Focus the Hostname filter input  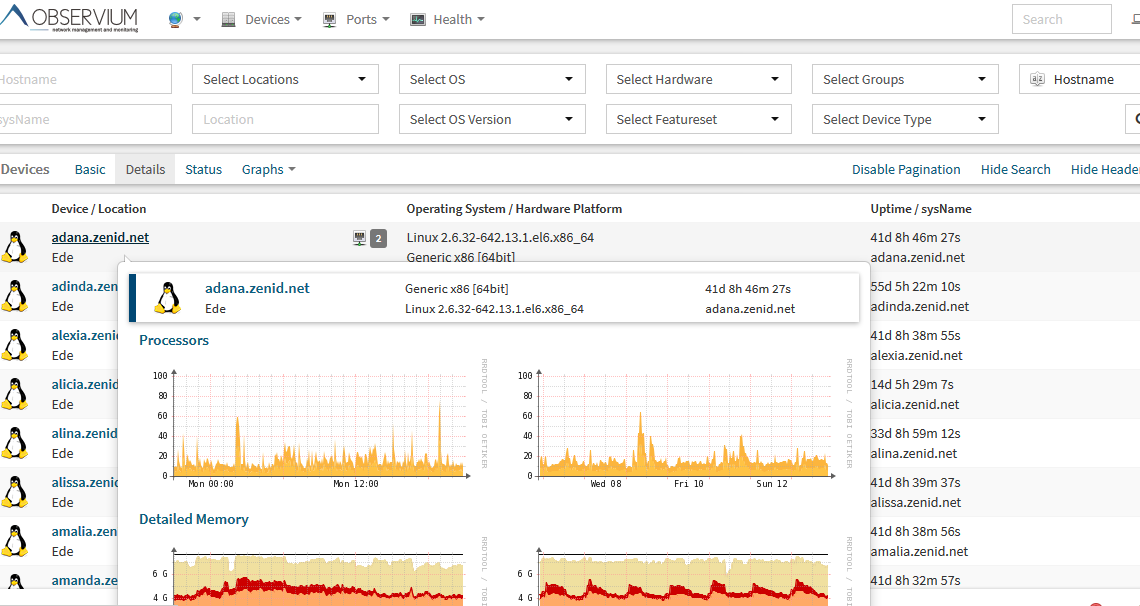point(85,79)
